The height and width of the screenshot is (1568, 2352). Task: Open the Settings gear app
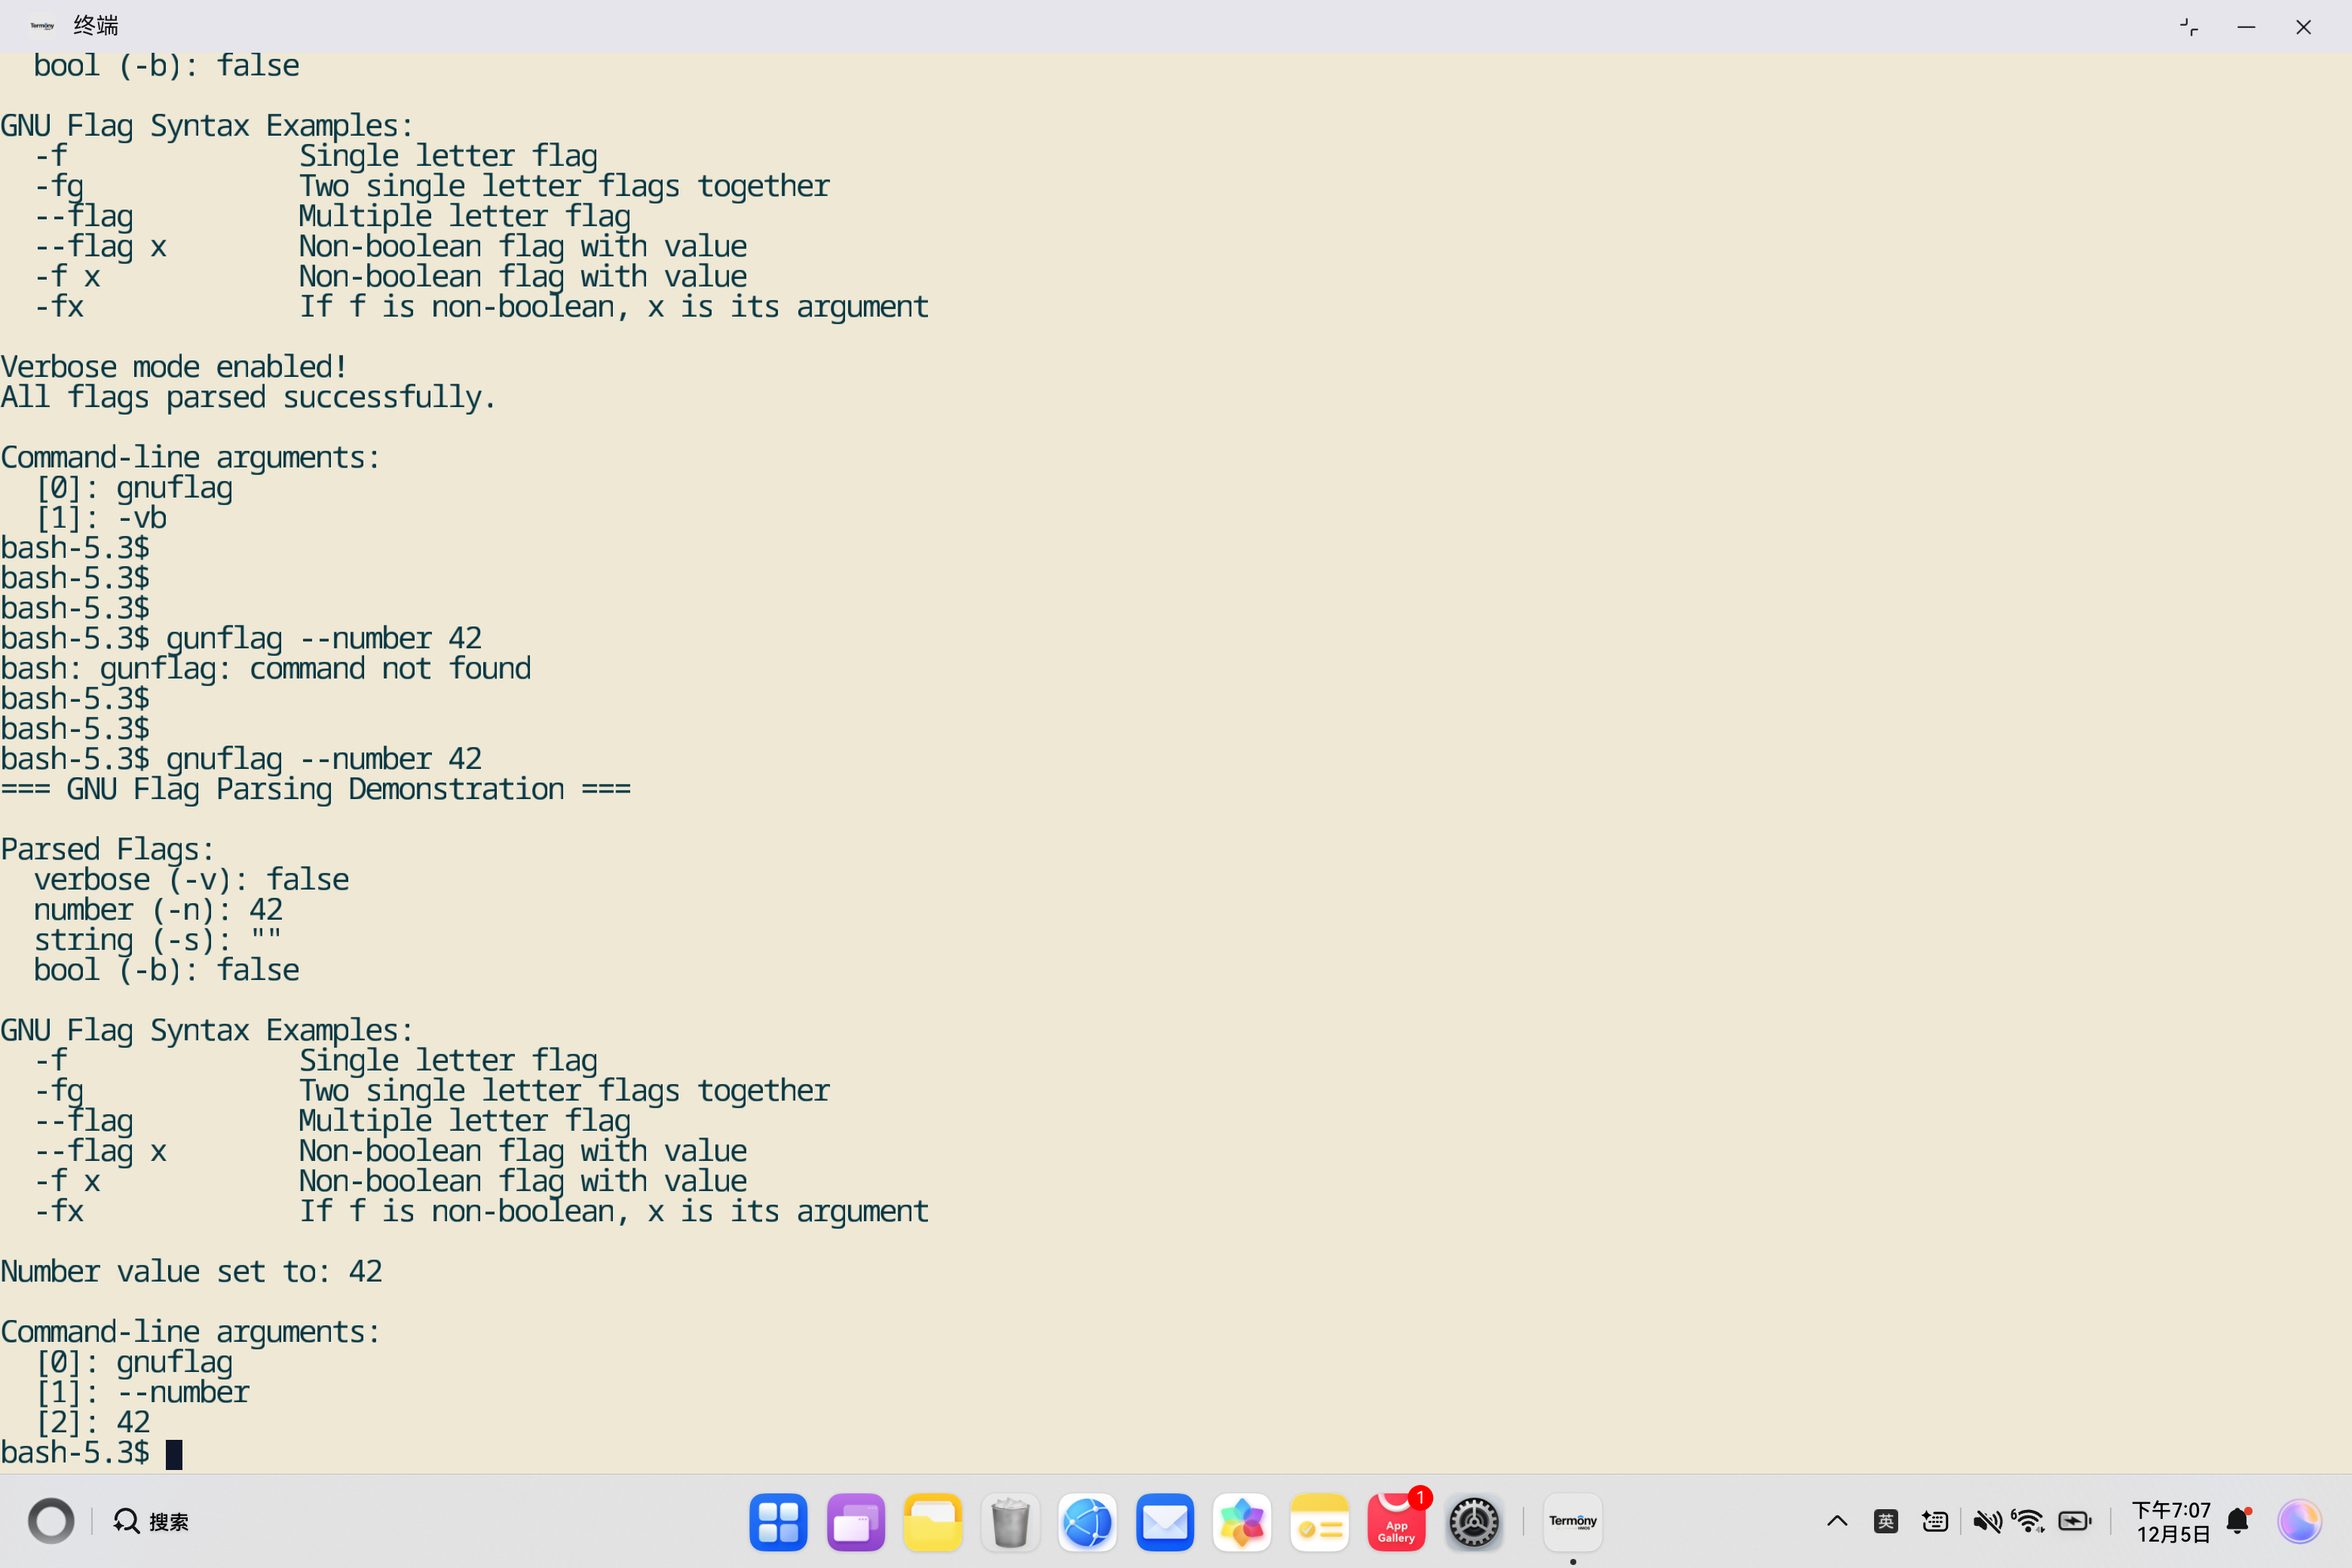(x=1474, y=1522)
